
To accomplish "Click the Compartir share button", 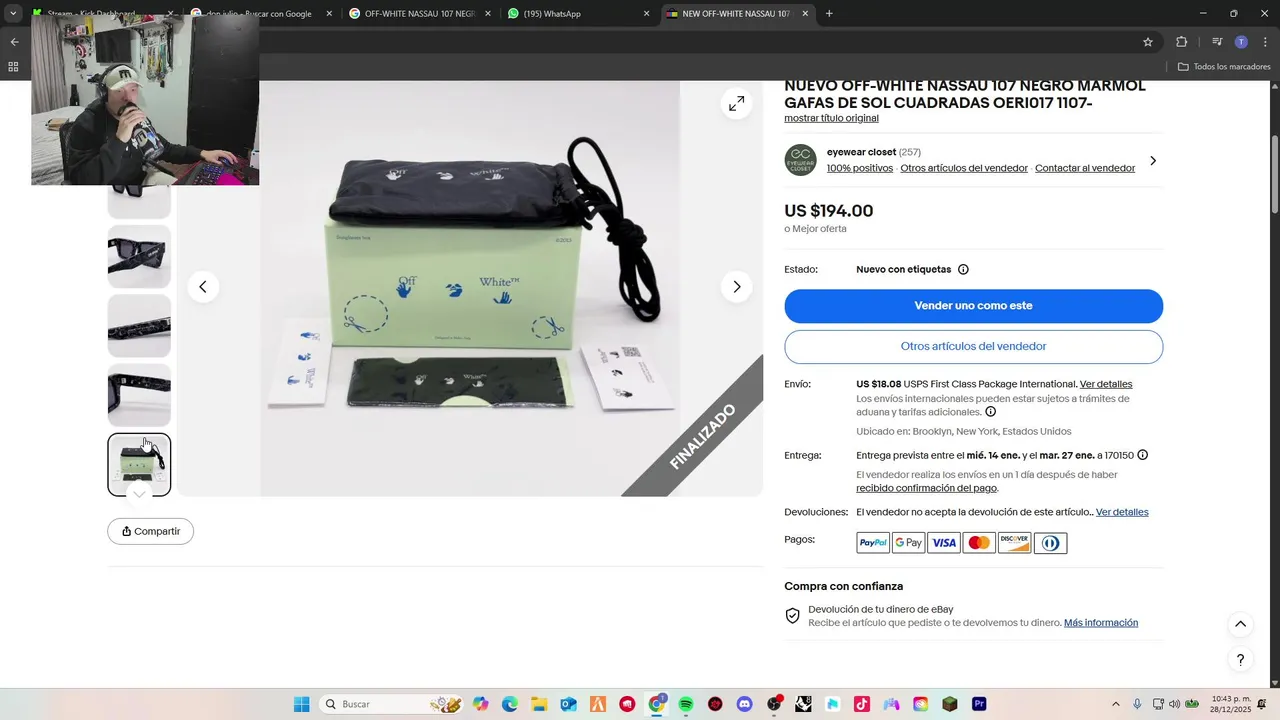I will [x=151, y=531].
